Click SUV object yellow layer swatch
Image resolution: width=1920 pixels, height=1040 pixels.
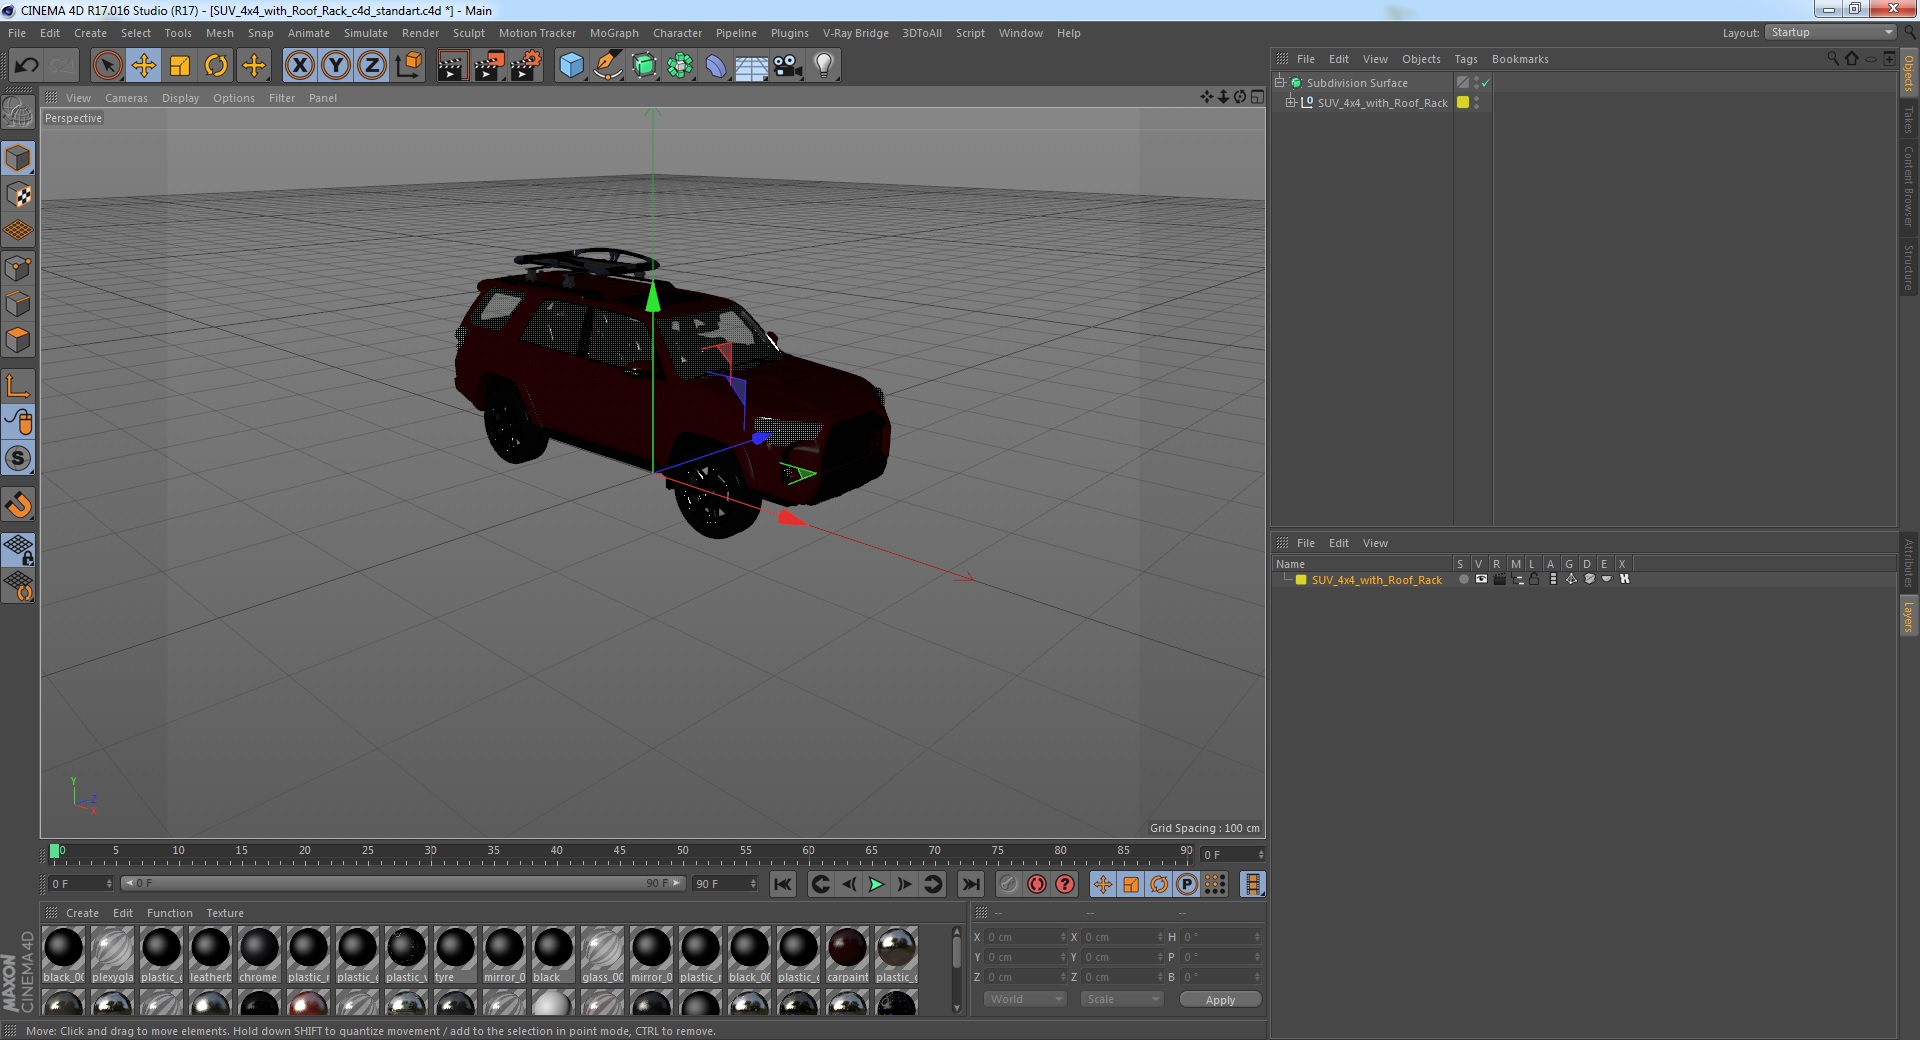(1463, 102)
